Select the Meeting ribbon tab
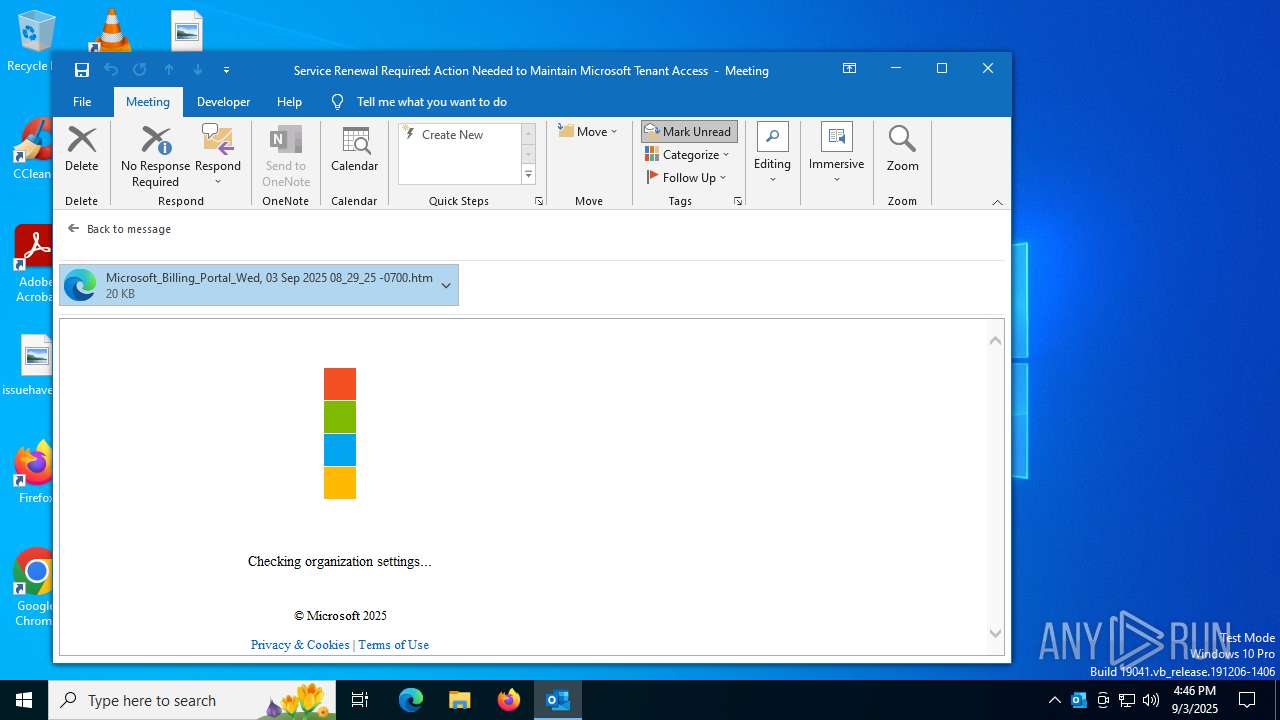Viewport: 1280px width, 720px height. pos(148,102)
